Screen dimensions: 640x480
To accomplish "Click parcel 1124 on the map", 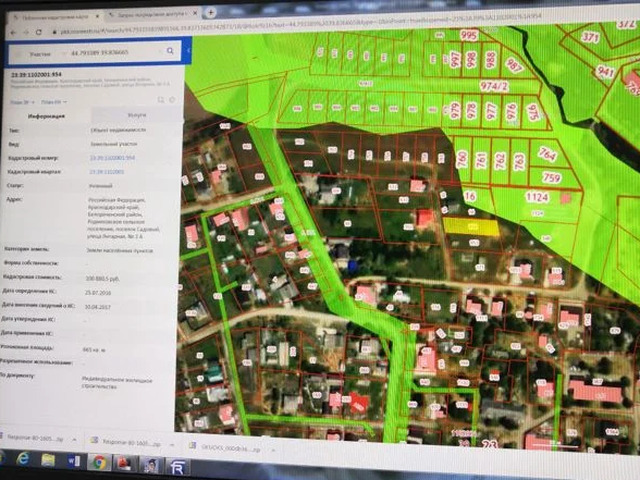I will click(537, 197).
